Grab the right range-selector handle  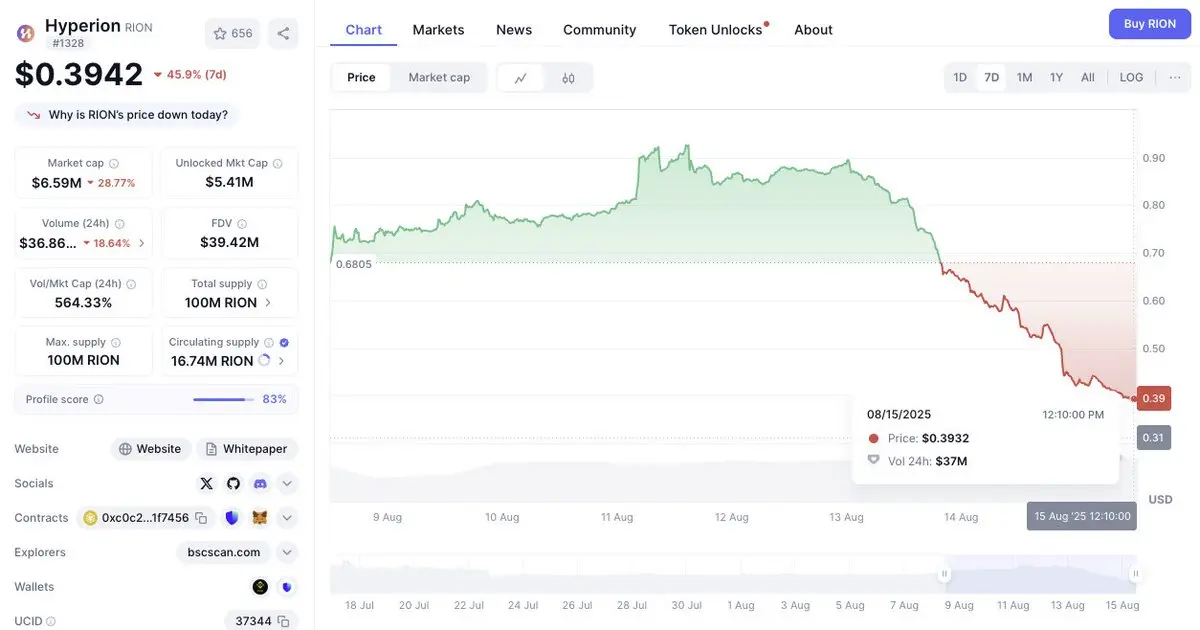pos(1135,574)
